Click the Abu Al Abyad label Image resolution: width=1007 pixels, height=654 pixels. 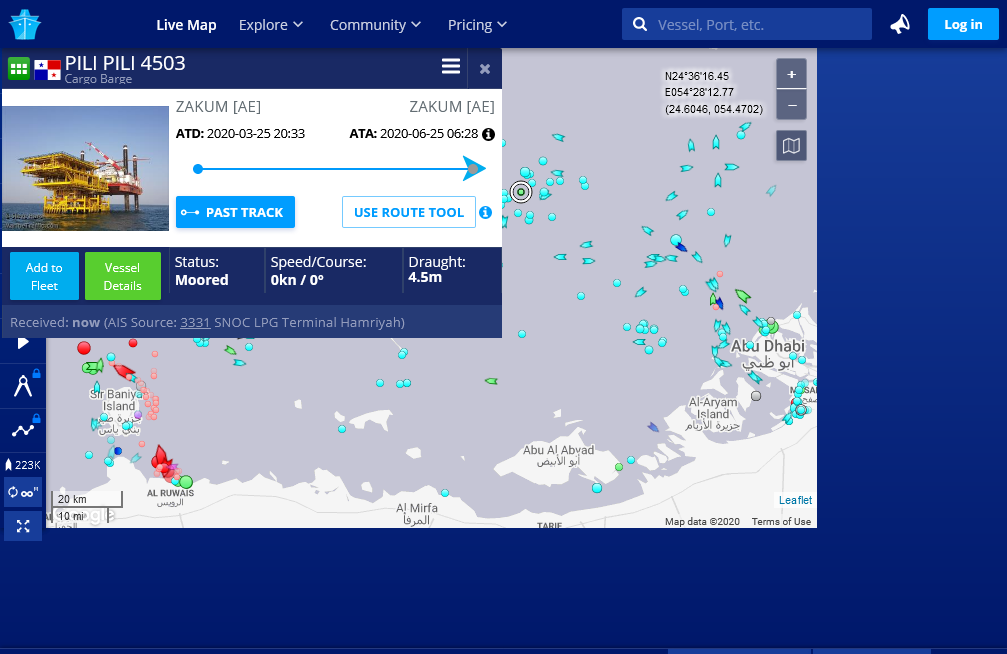(x=558, y=450)
